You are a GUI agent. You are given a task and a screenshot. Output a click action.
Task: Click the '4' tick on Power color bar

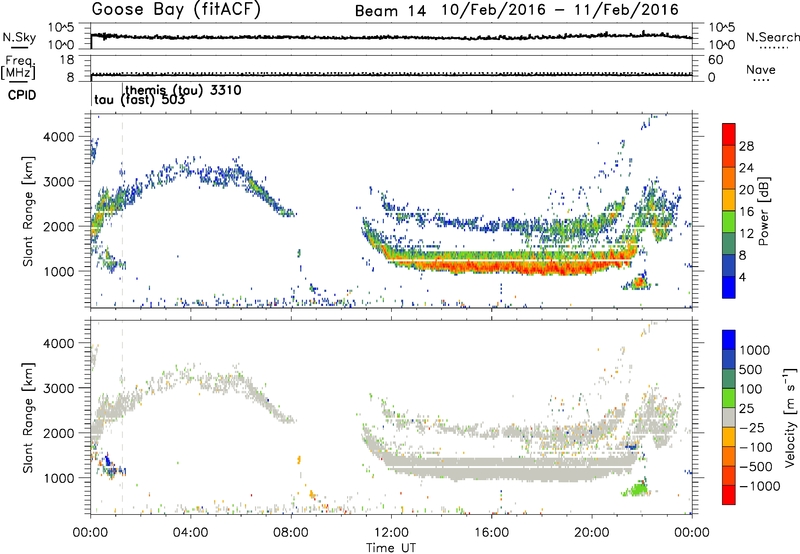[742, 277]
